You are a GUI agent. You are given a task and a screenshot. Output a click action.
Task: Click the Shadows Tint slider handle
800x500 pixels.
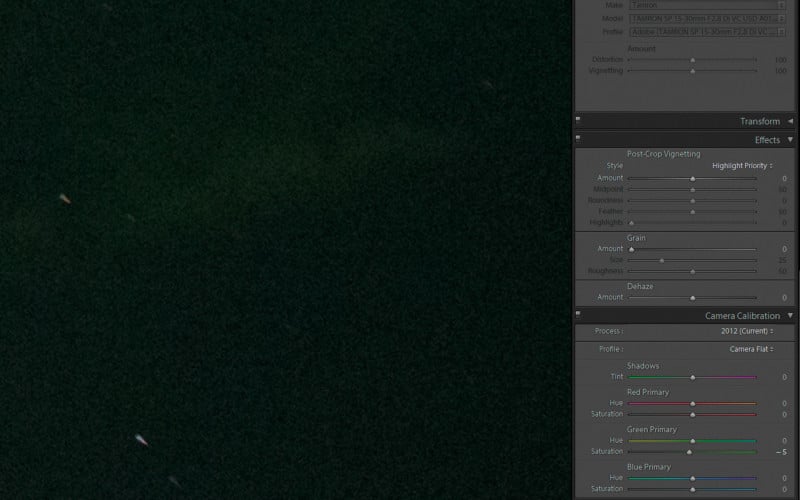click(x=692, y=377)
